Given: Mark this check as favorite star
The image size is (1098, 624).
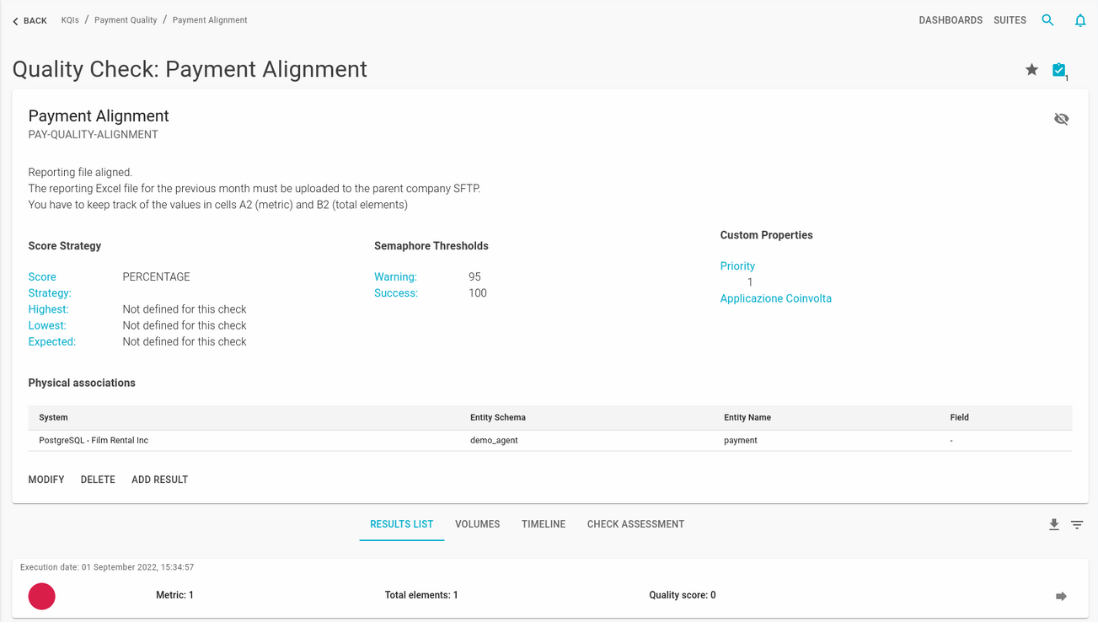Looking at the screenshot, I should pos(1031,69).
